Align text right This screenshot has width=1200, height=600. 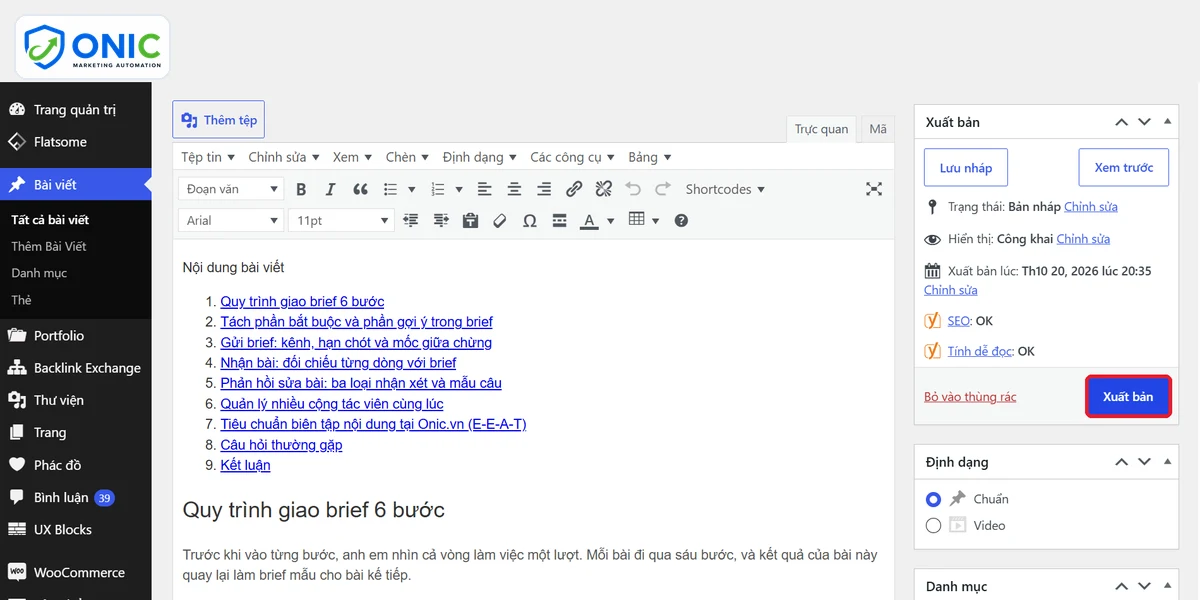[x=544, y=189]
